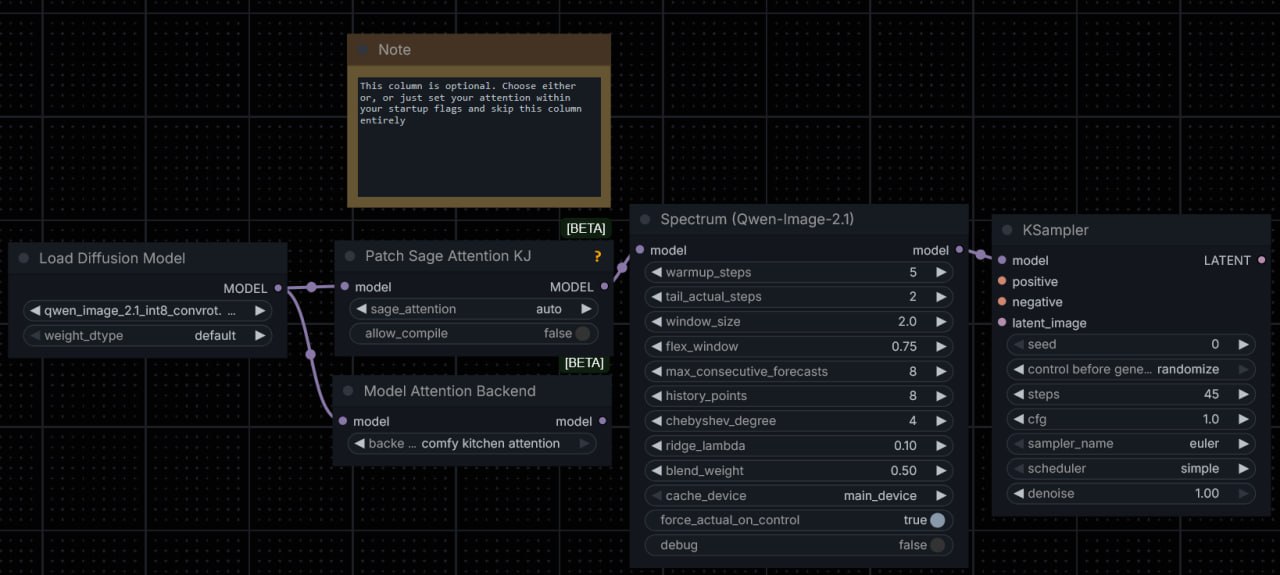
Task: Collapse Patch Sage Attention KJ node dot
Action: tap(349, 256)
